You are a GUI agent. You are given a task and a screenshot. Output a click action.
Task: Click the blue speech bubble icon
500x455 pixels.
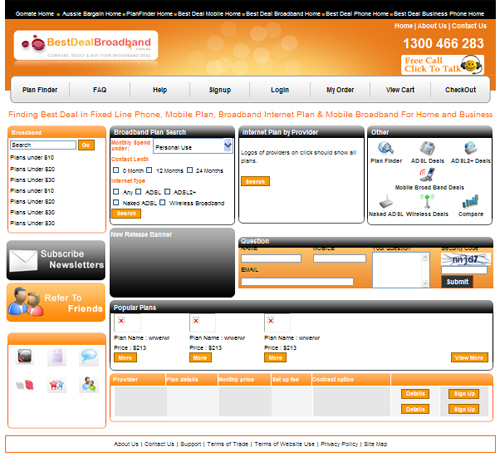[x=89, y=356]
